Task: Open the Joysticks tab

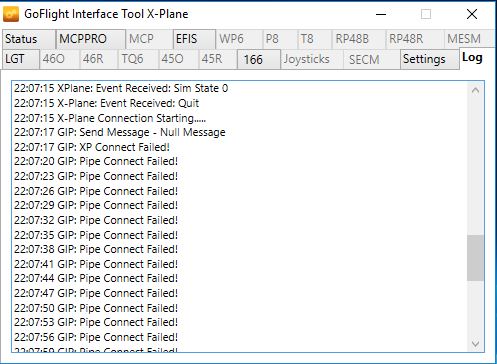Action: (312, 59)
